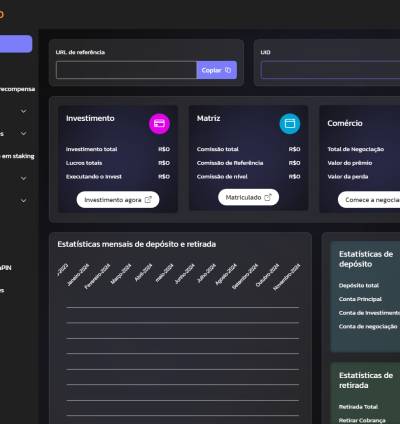Click the Comércio card title
Screen dimensions: 400x424
[x=345, y=123]
